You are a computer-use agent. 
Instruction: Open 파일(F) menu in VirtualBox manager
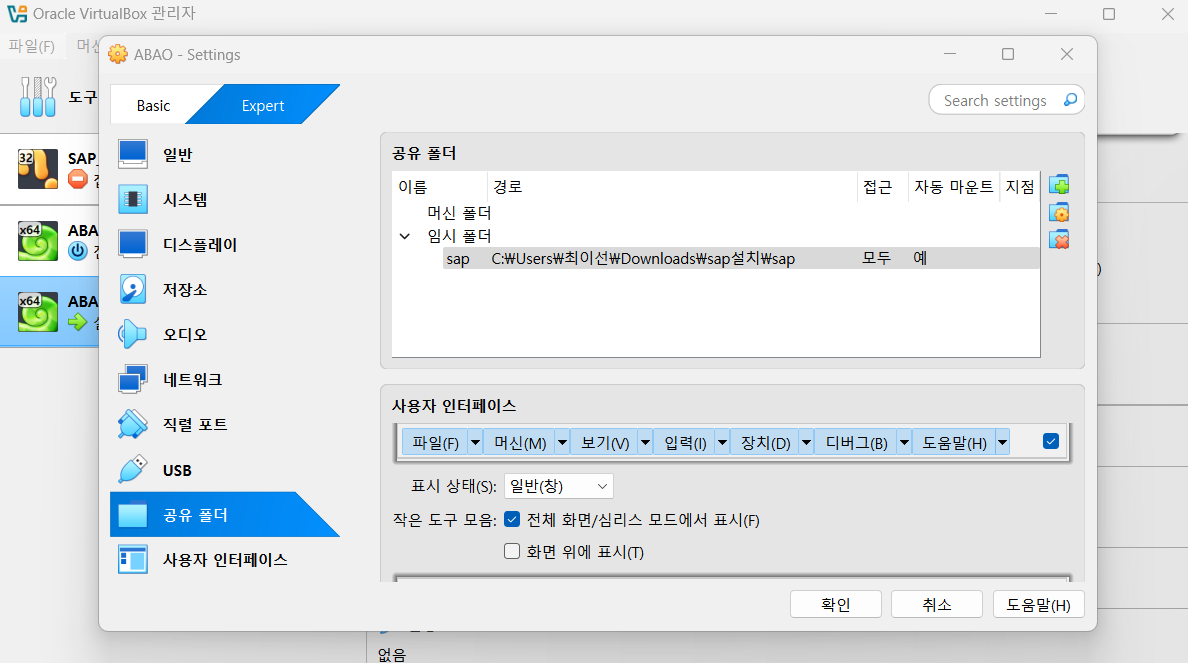coord(32,46)
